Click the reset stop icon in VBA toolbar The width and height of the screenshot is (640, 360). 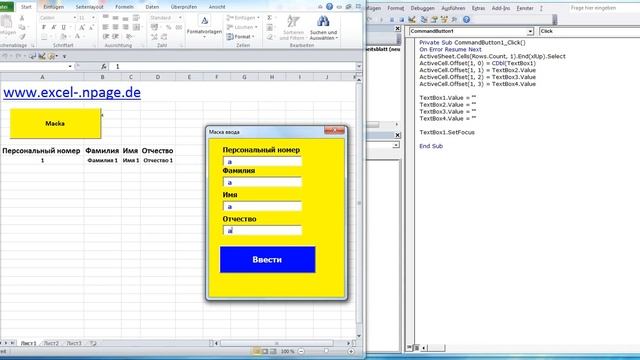click(401, 19)
